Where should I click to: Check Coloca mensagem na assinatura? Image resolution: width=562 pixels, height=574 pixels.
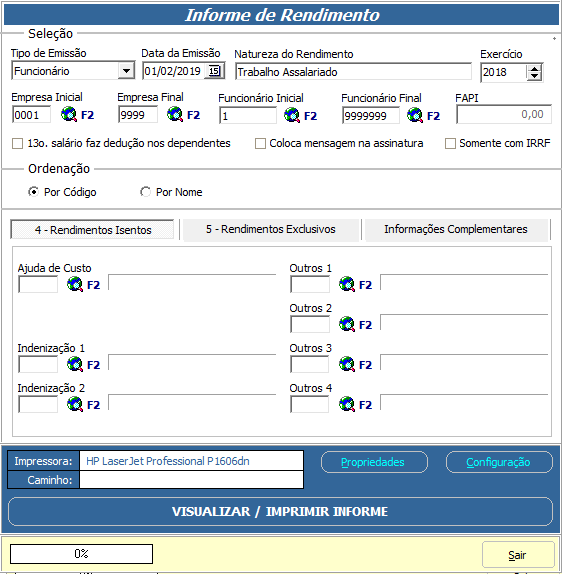[x=260, y=144]
